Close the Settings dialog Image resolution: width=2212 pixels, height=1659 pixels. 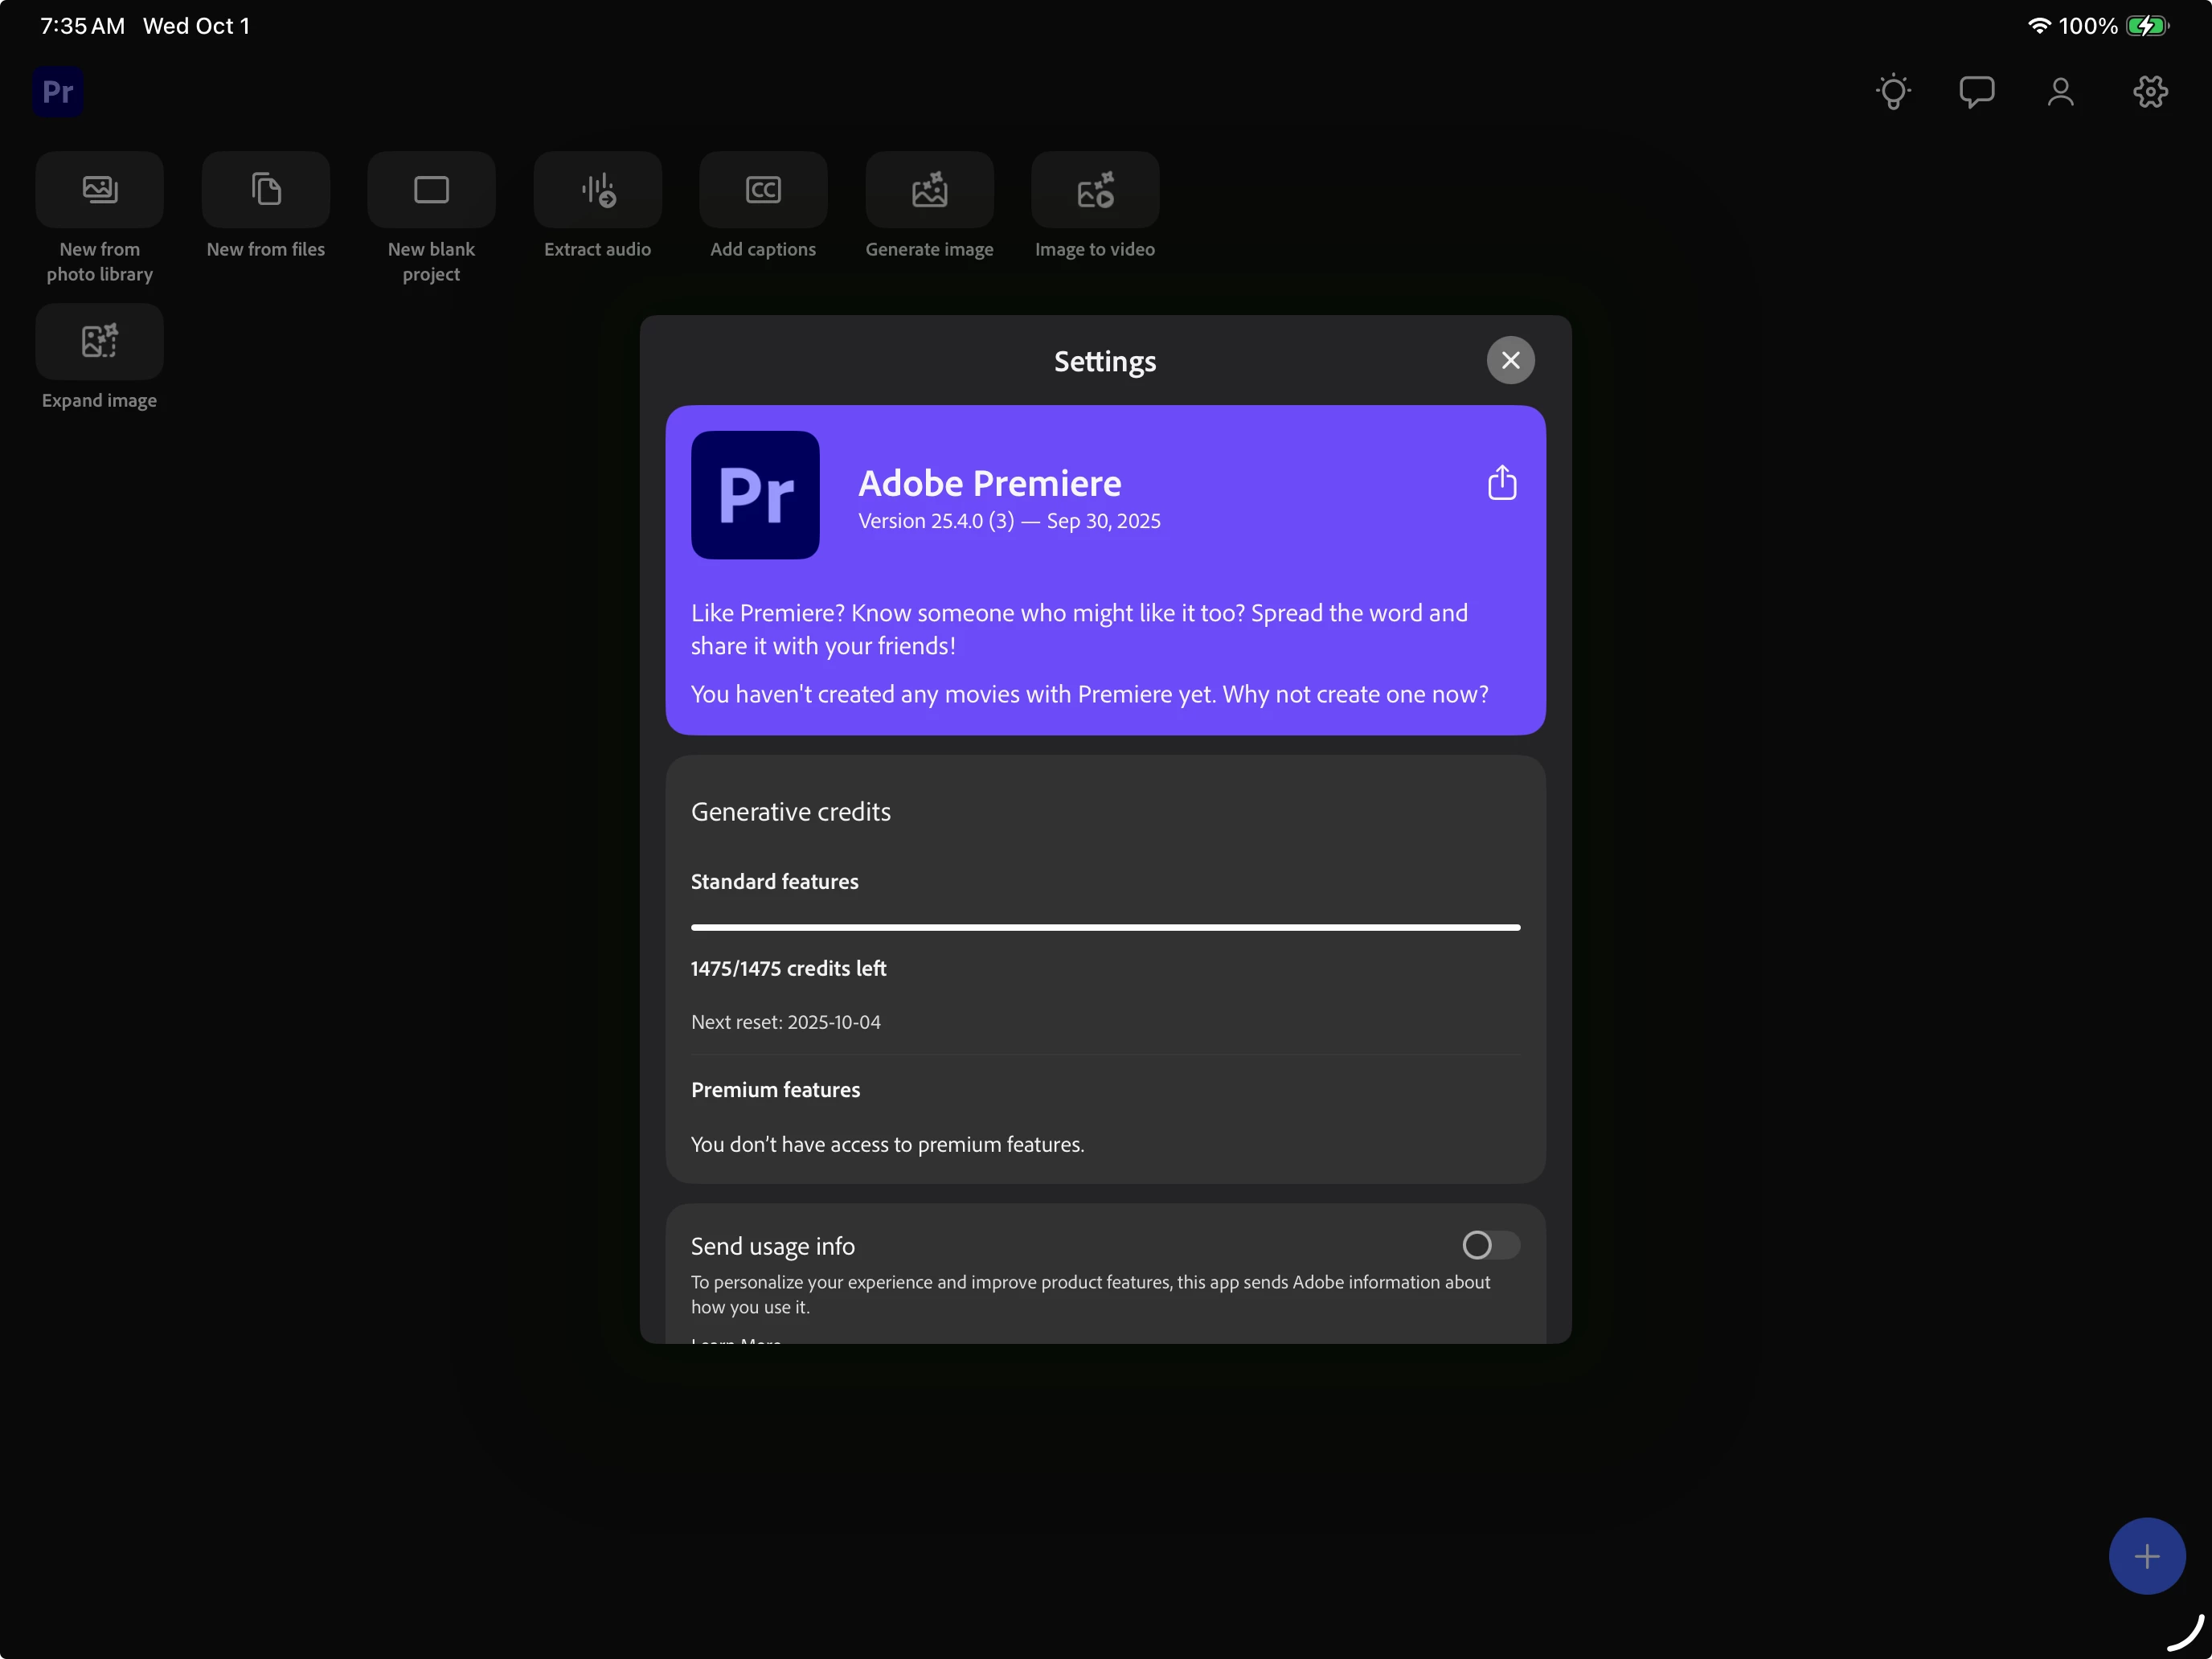(1510, 360)
